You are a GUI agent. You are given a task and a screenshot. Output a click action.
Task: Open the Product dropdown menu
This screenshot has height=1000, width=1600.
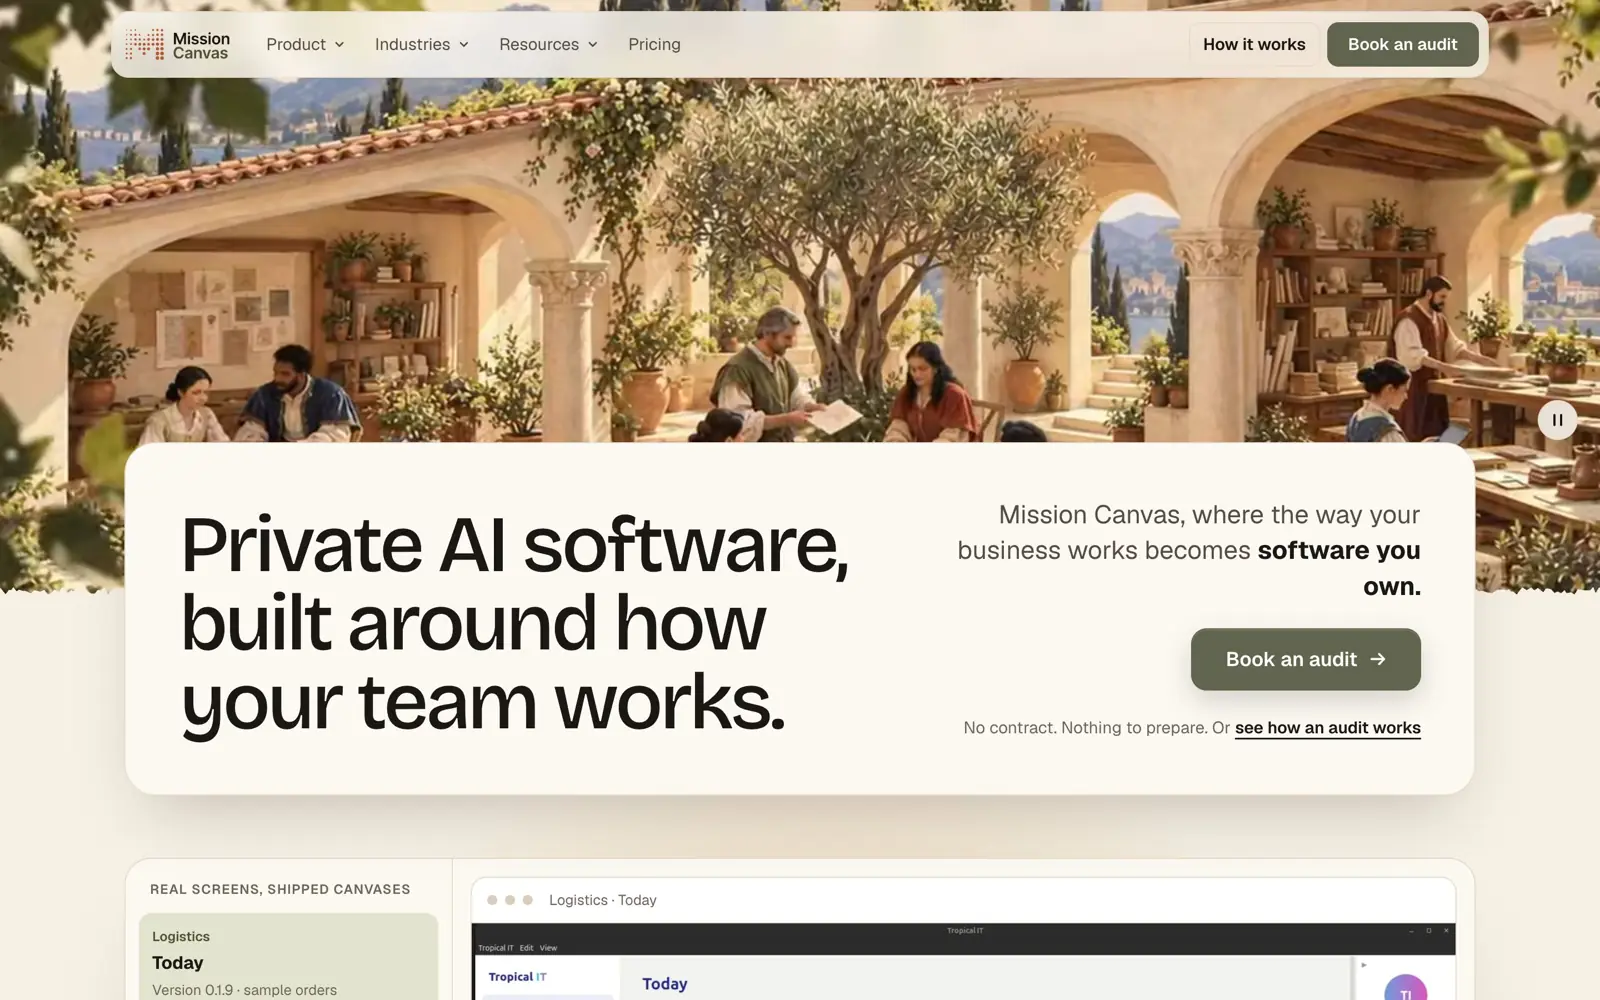pos(305,45)
